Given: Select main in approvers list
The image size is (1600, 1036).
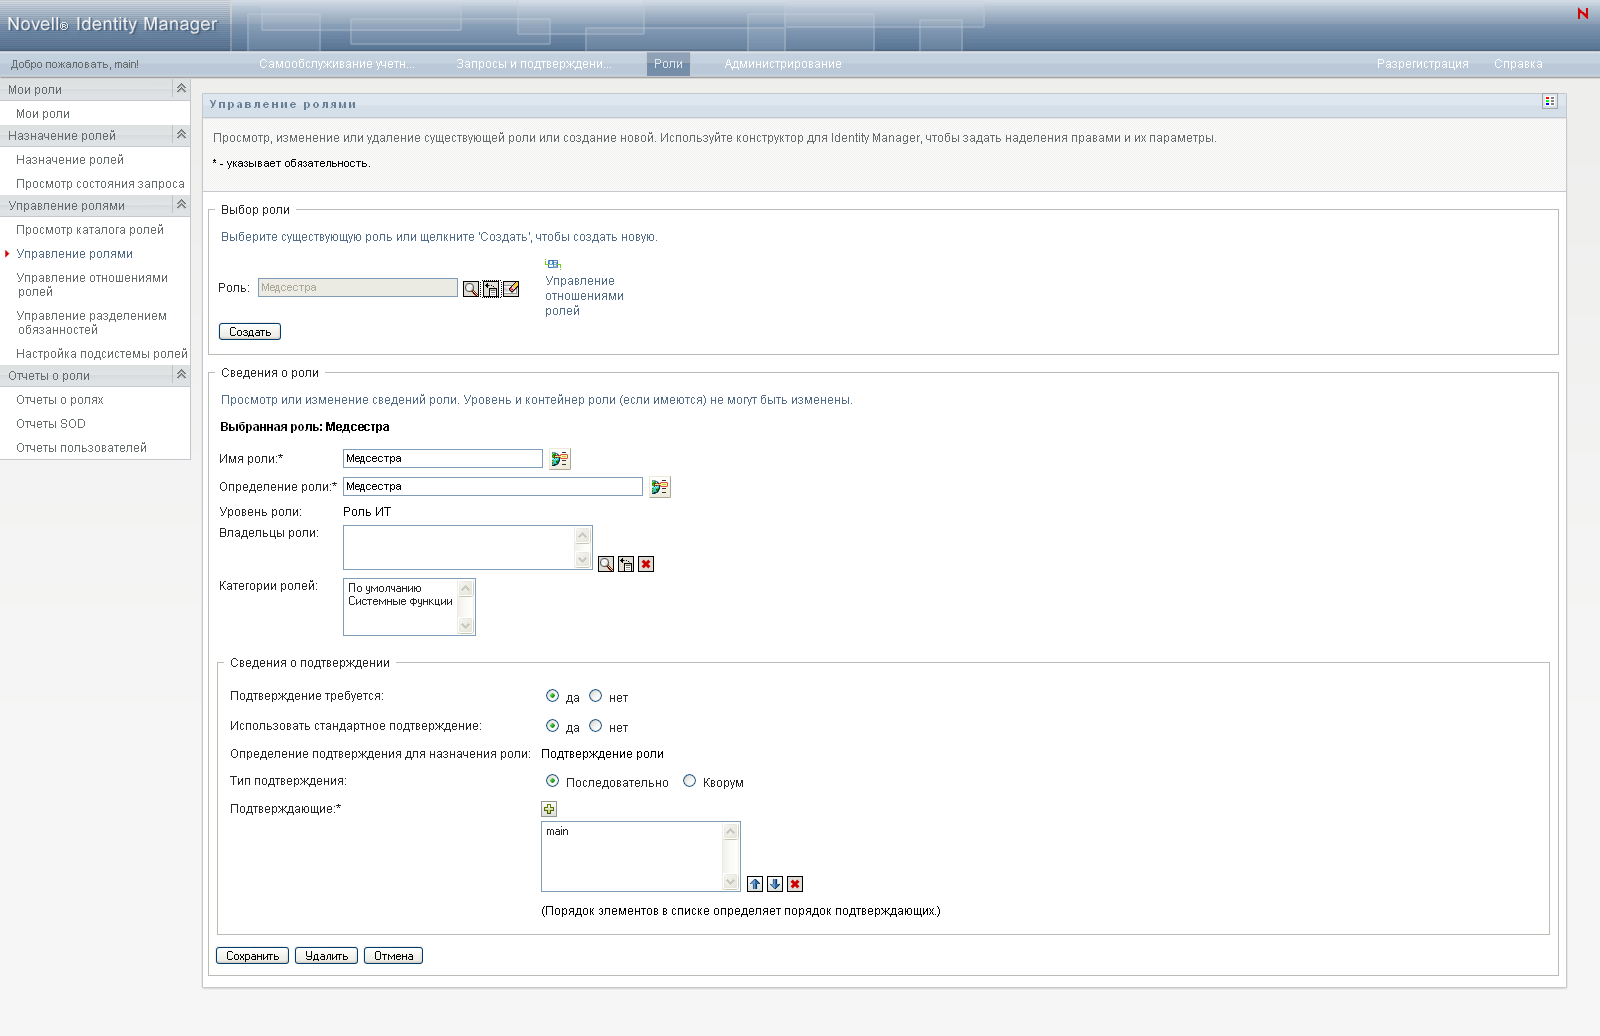Looking at the screenshot, I should point(557,831).
